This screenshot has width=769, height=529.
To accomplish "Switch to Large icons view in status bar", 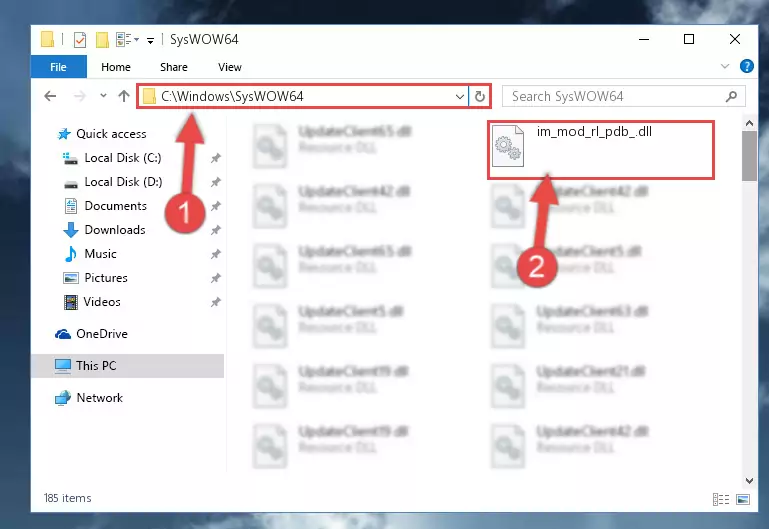I will pyautogui.click(x=743, y=500).
